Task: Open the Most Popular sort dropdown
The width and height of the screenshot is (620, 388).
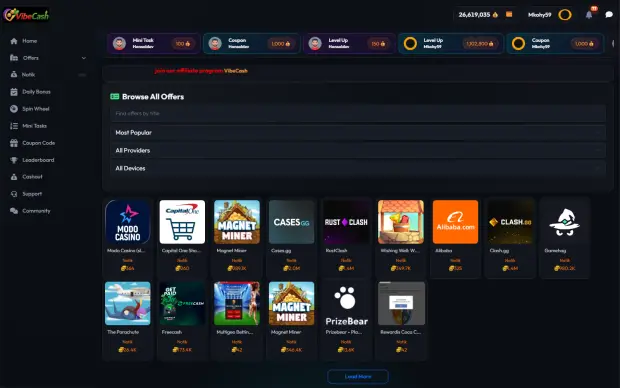Action: click(x=358, y=132)
